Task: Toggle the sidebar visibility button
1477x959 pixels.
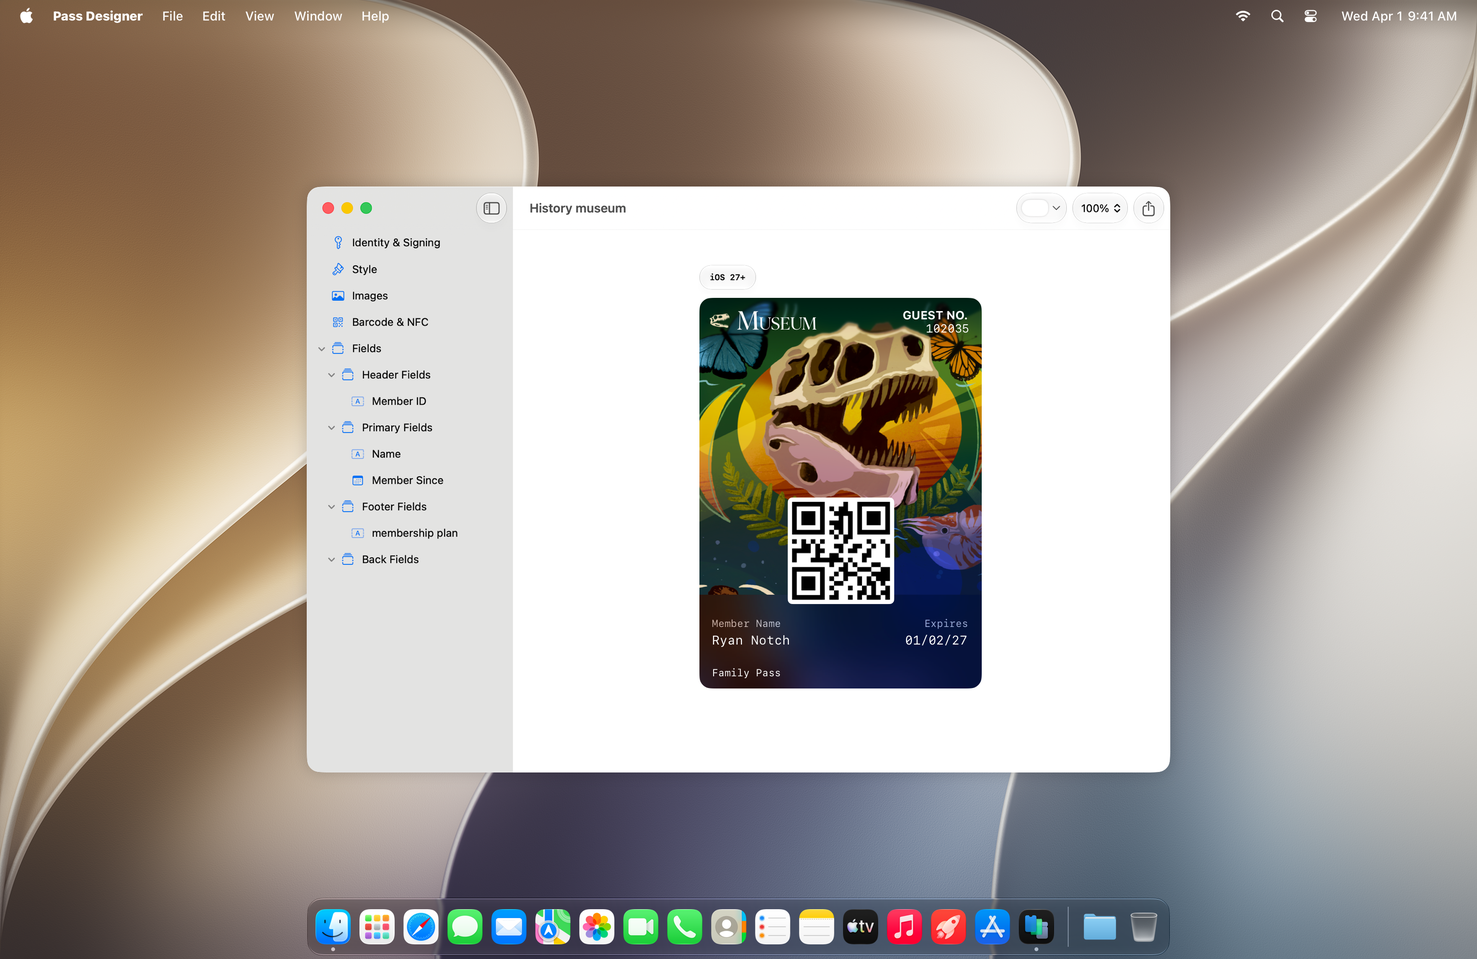Action: 491,208
